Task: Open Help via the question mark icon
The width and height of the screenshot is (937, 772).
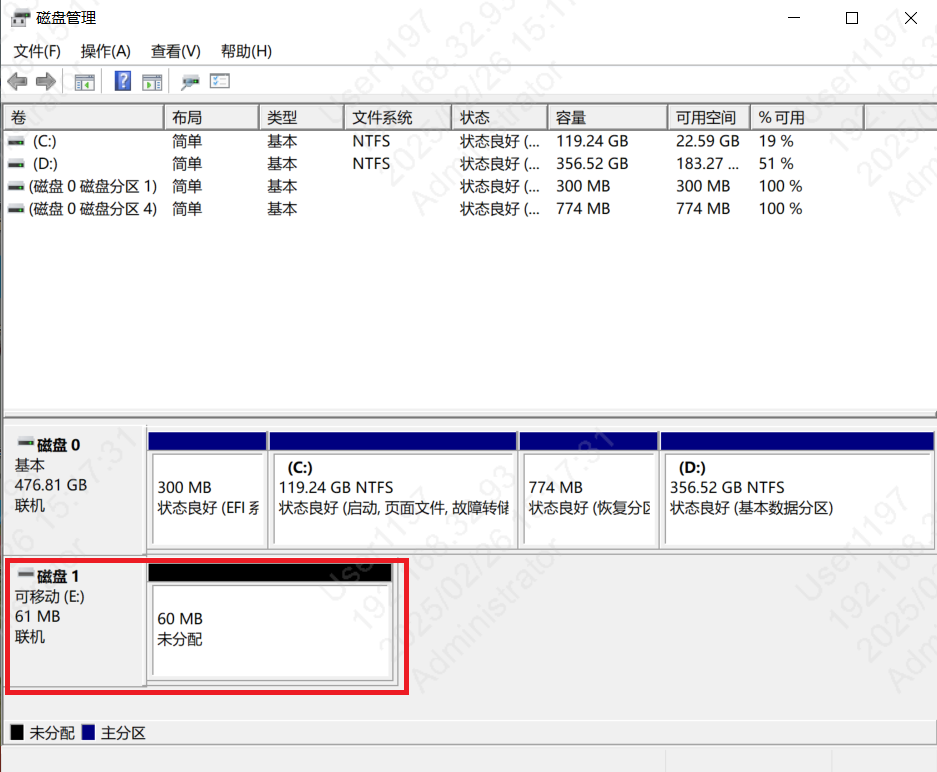Action: click(122, 81)
